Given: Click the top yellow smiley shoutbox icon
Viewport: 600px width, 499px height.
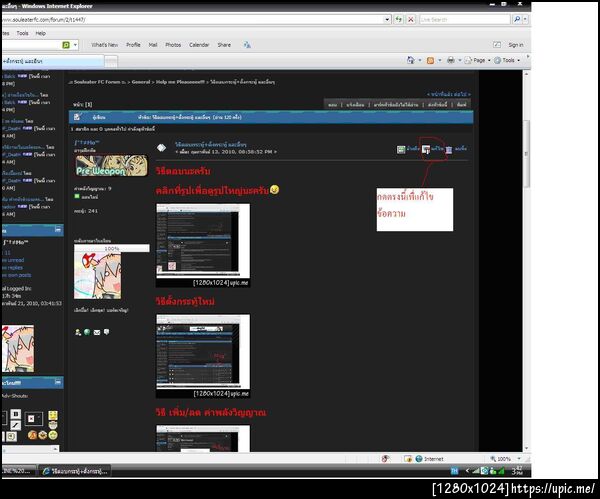Looking at the screenshot, I should (53, 415).
